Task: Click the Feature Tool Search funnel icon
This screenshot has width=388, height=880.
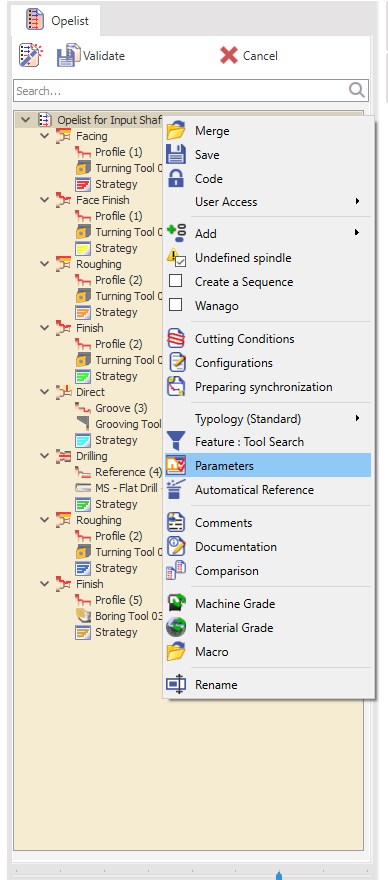Action: click(x=176, y=442)
